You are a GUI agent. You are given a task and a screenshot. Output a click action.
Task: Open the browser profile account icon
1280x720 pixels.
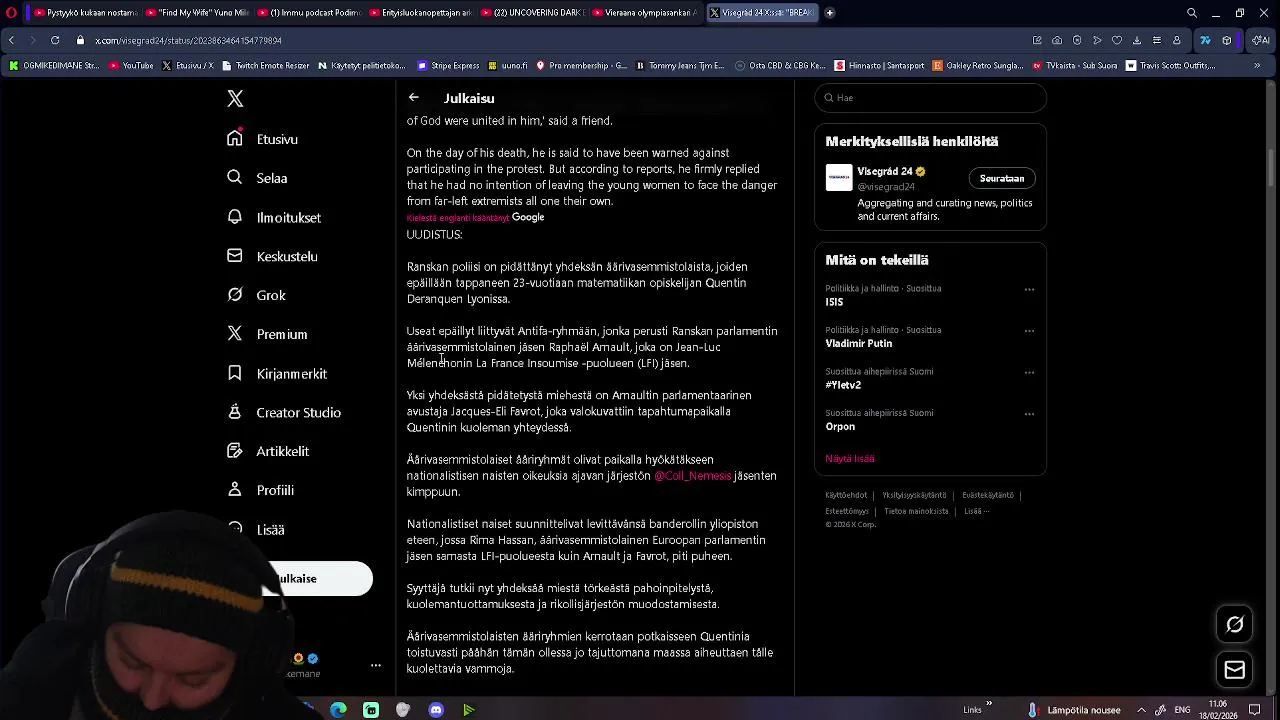[x=1177, y=40]
